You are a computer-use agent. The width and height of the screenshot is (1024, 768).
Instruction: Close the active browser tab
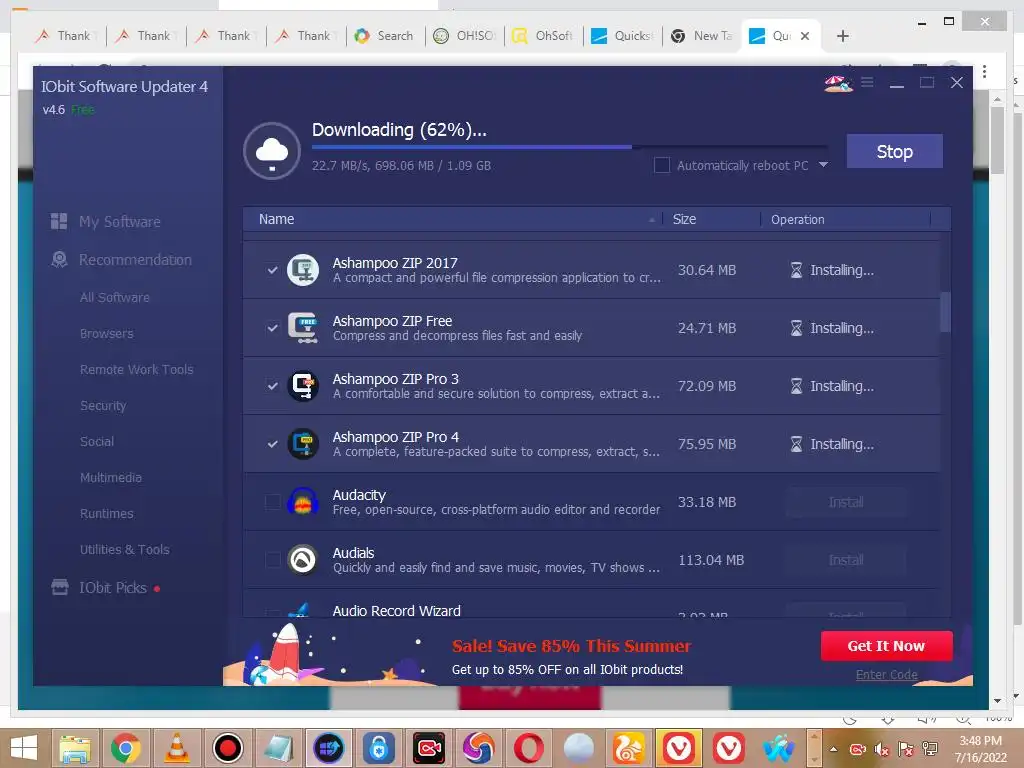coord(805,36)
